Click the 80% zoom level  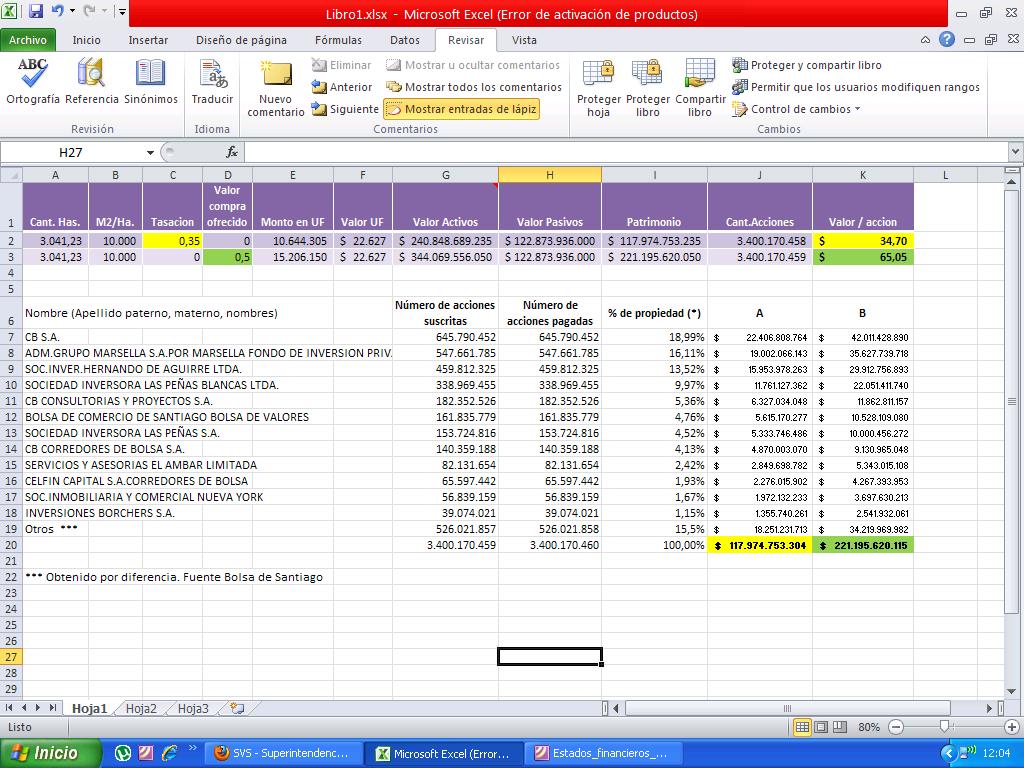point(869,727)
